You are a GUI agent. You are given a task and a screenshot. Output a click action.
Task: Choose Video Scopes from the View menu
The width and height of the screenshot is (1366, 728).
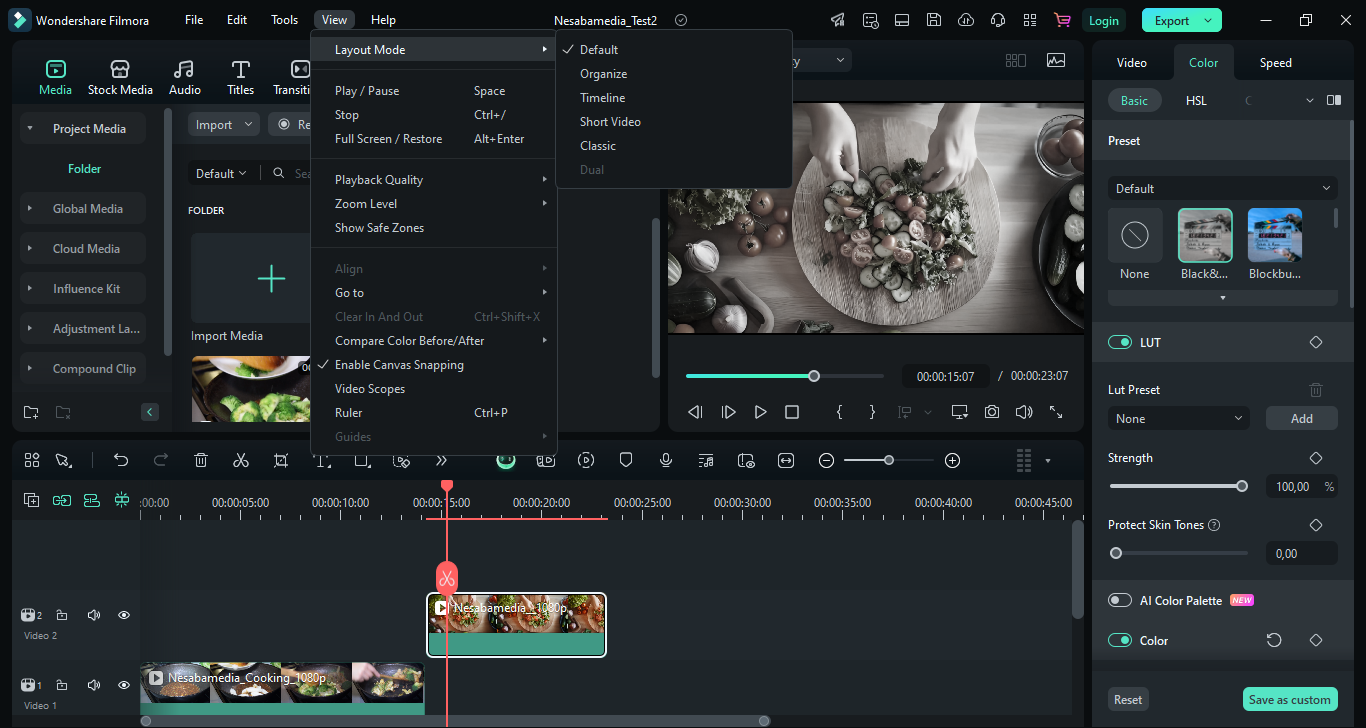(370, 389)
